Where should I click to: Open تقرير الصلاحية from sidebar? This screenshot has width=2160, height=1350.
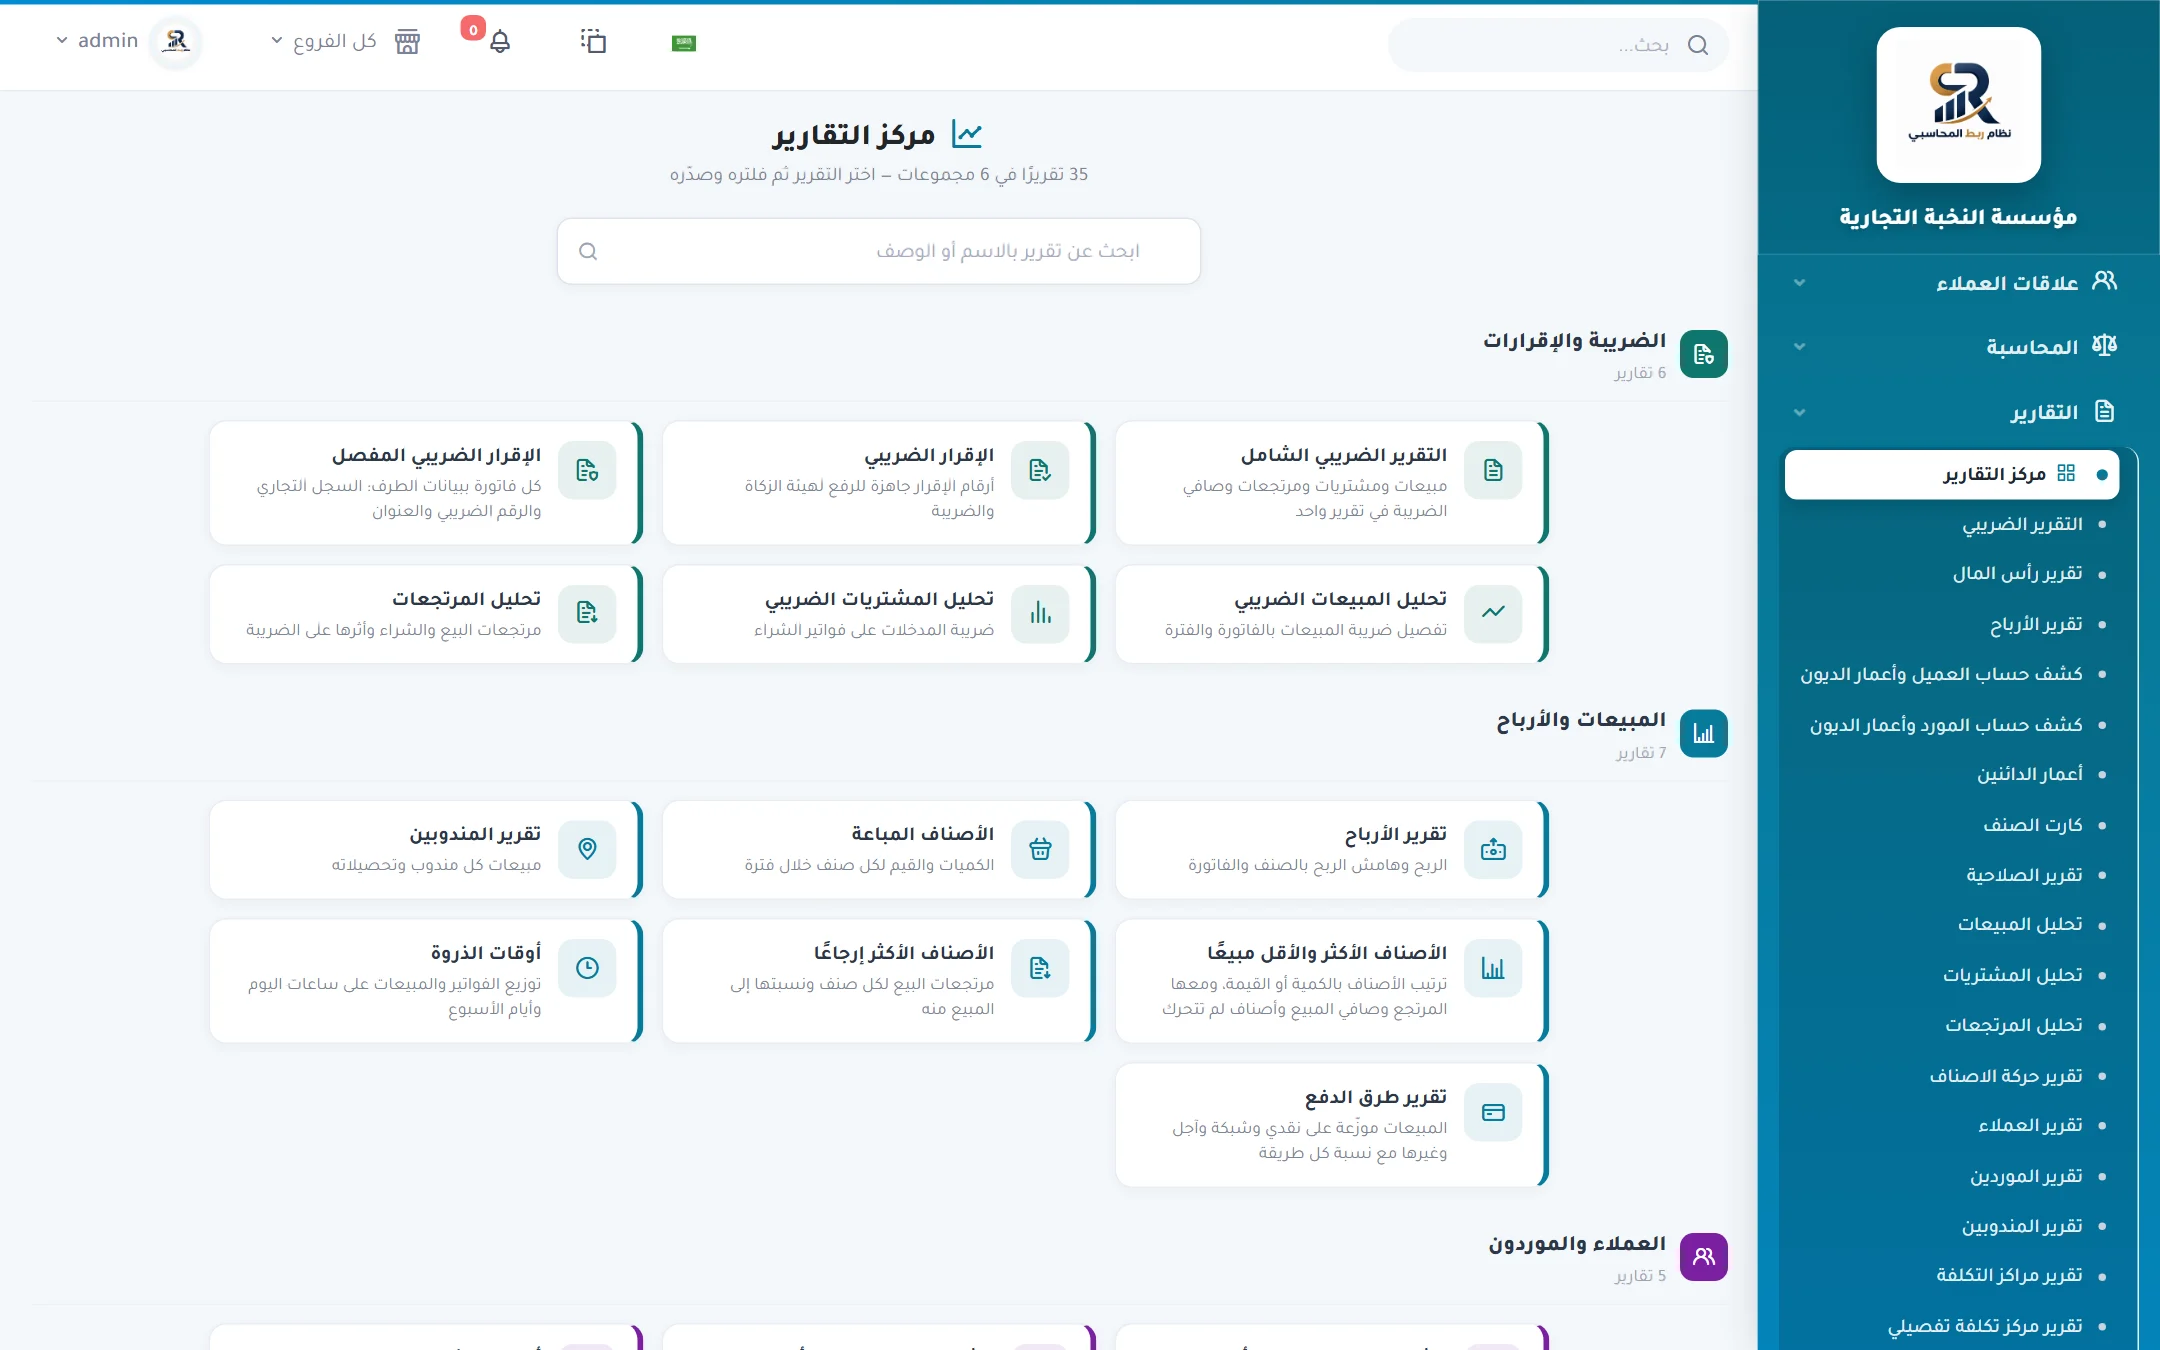click(x=2024, y=875)
